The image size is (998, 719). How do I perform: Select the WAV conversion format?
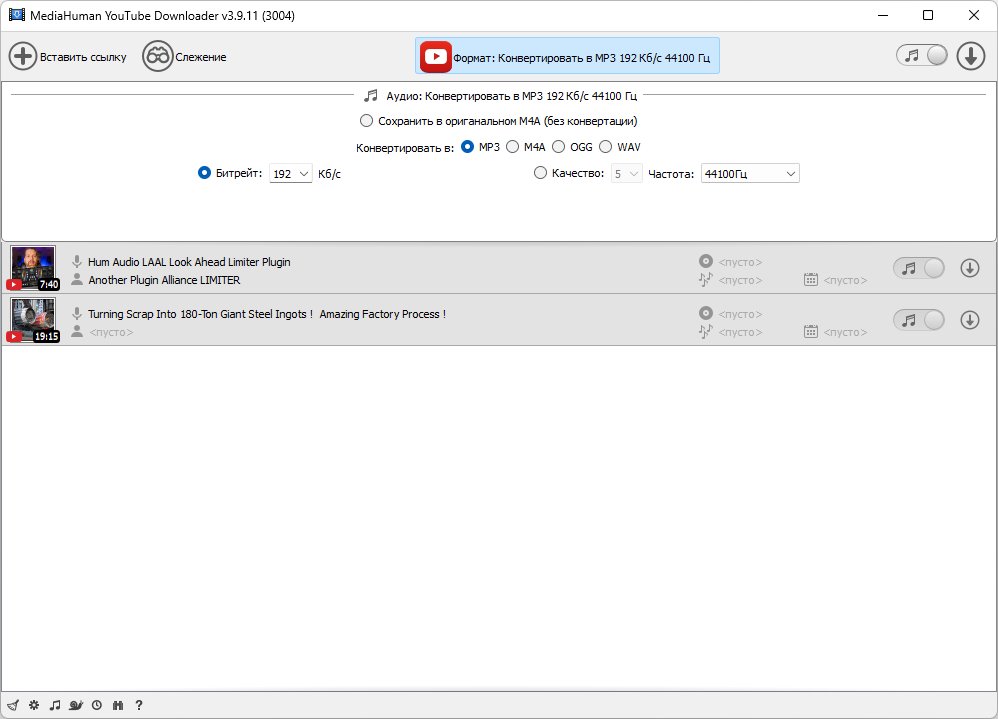tap(606, 147)
